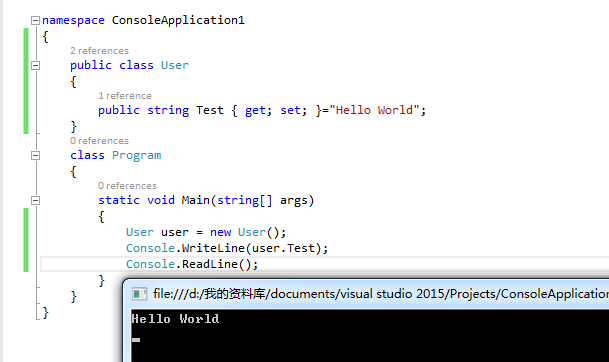Image resolution: width=609 pixels, height=362 pixels.
Task: Click the console window's application icon
Action: click(x=139, y=294)
